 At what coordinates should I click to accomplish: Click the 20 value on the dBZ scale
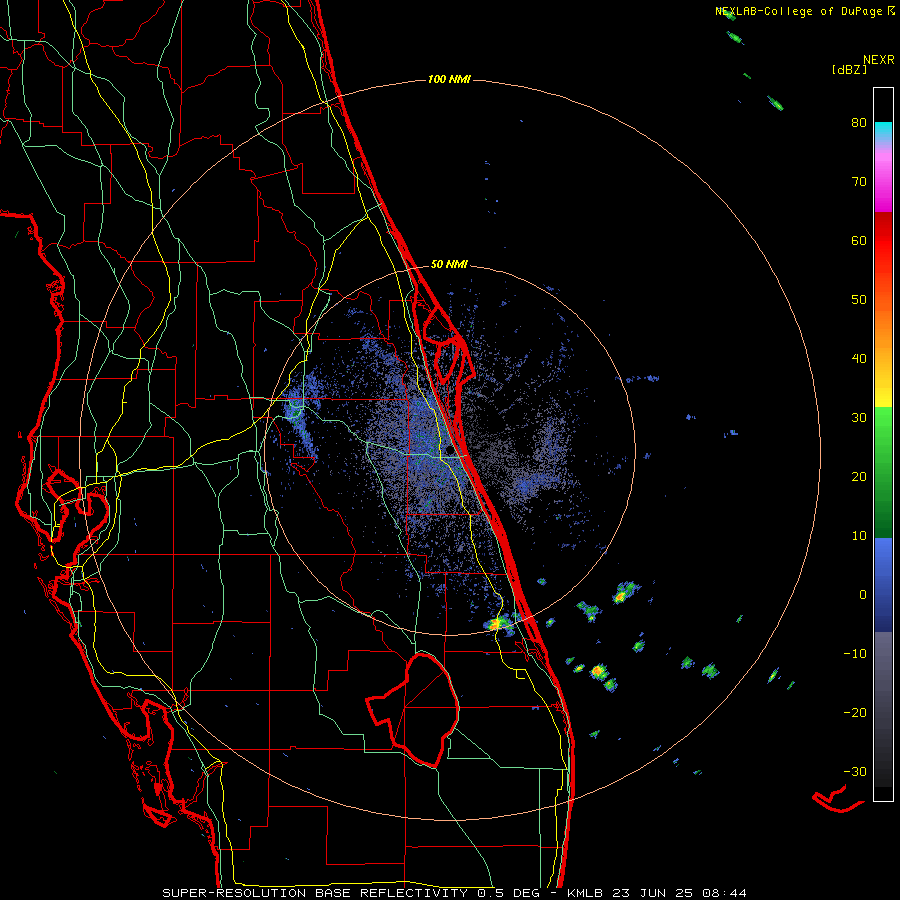pyautogui.click(x=859, y=477)
